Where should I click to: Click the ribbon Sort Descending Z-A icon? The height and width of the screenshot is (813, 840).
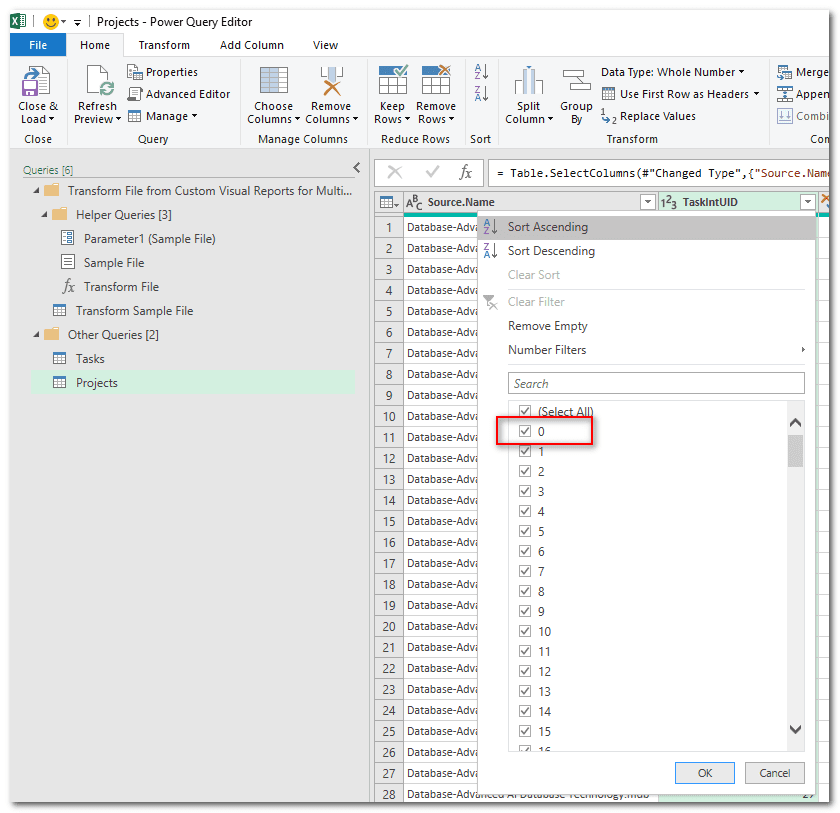(481, 94)
